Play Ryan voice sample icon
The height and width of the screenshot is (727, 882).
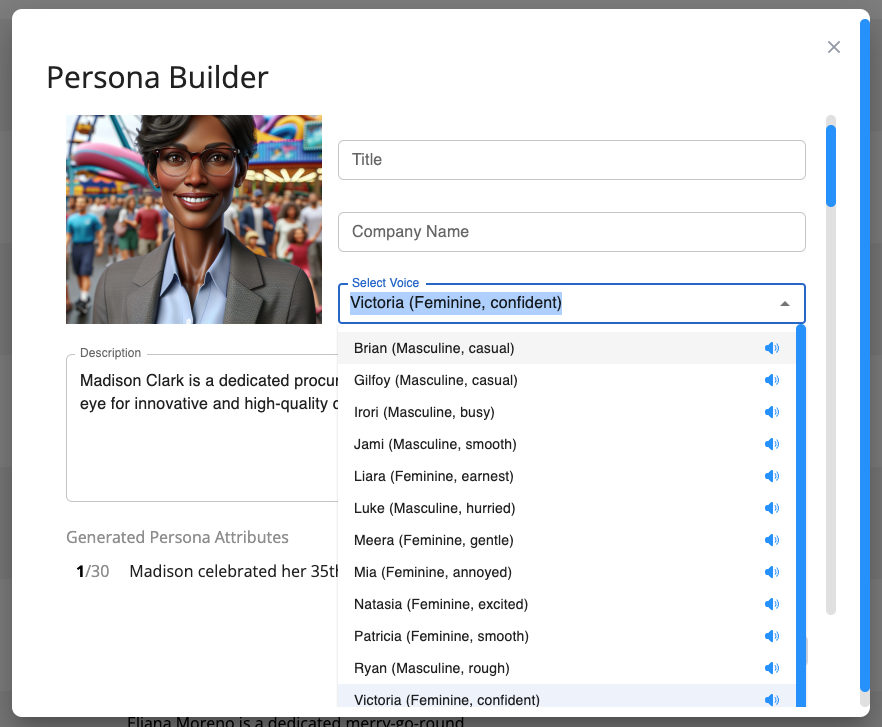click(771, 669)
